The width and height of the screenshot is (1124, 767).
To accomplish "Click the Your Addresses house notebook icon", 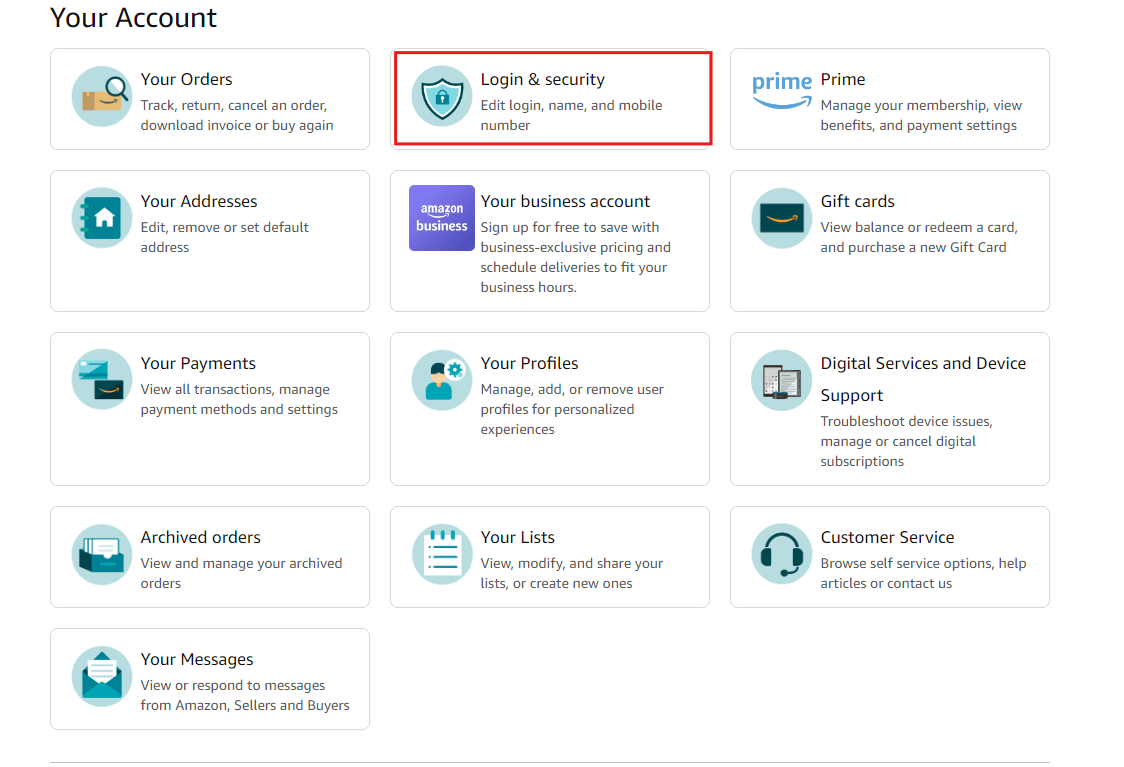I will pyautogui.click(x=102, y=218).
